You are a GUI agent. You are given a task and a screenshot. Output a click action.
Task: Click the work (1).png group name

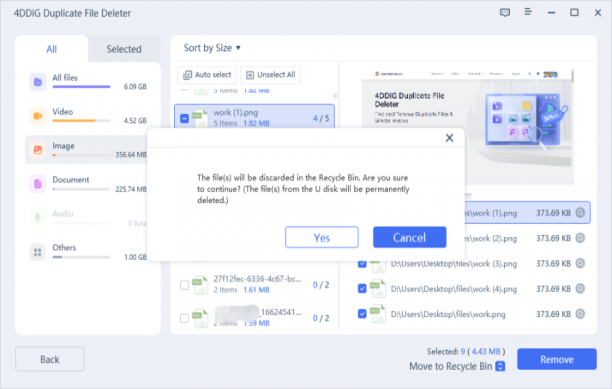(235, 113)
